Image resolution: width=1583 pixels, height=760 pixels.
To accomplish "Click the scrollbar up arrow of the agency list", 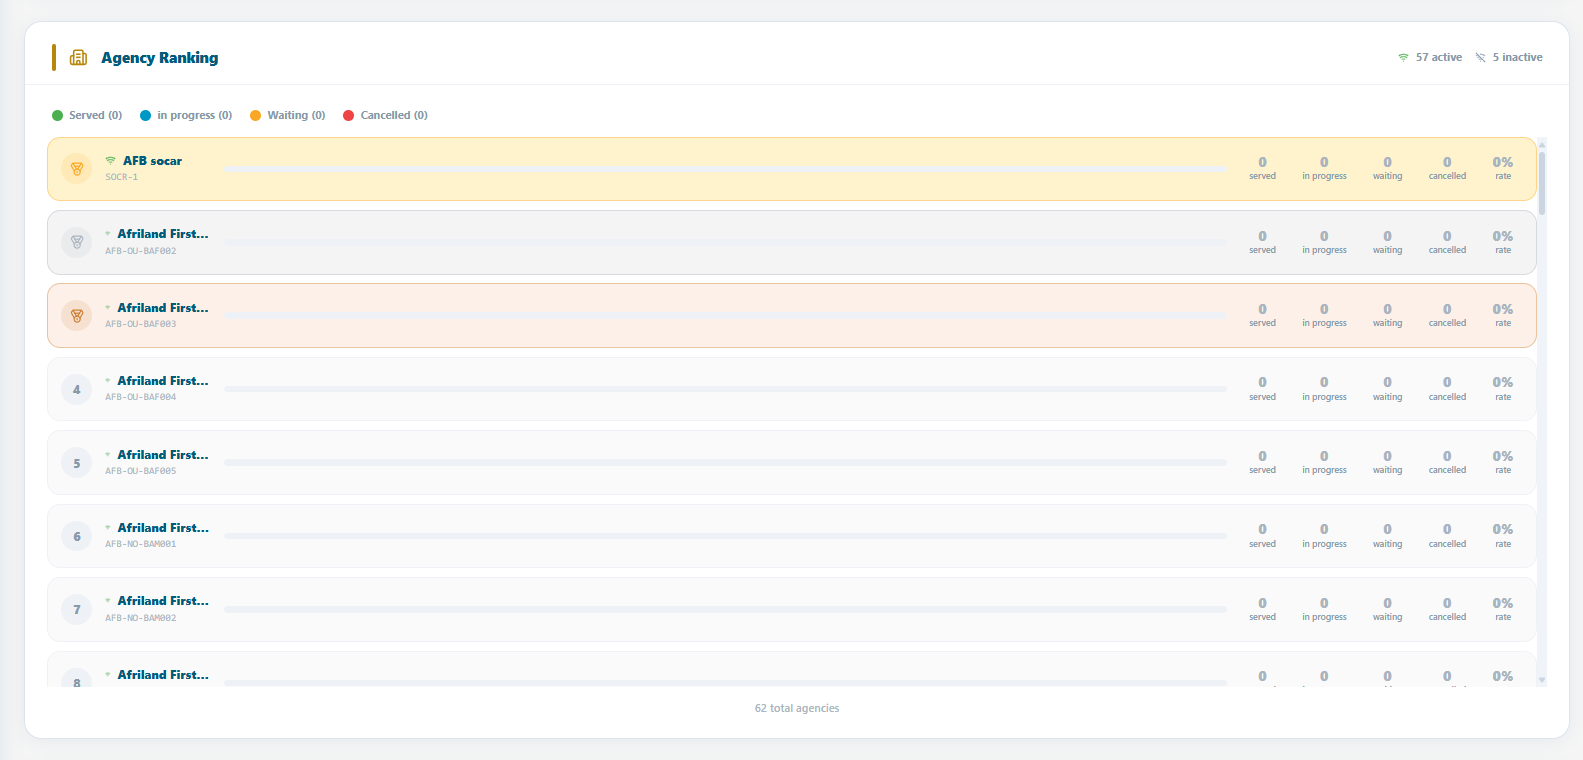I will [x=1542, y=144].
